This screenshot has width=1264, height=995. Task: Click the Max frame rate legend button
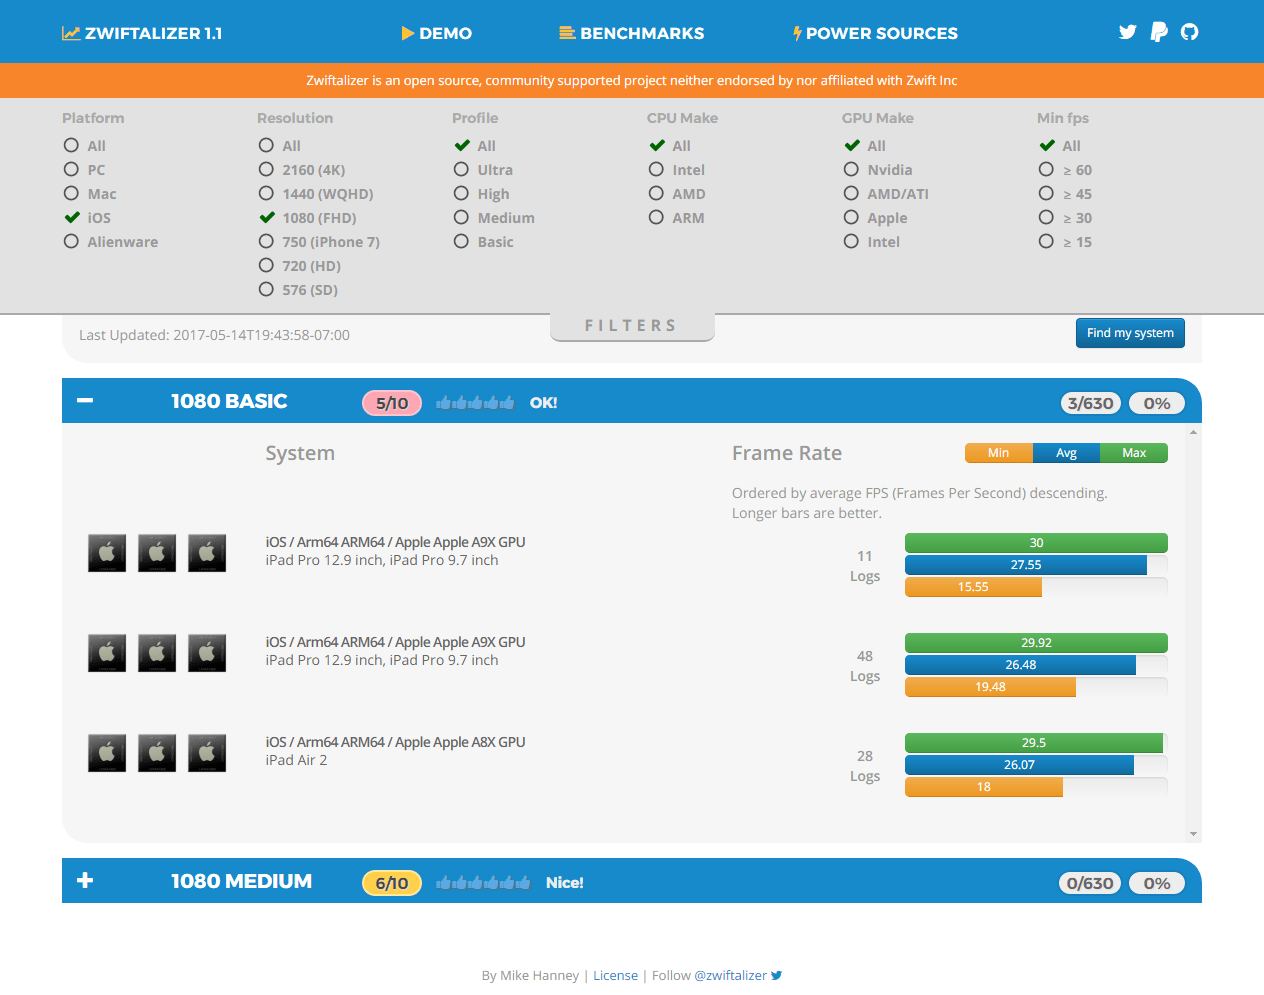click(x=1134, y=453)
